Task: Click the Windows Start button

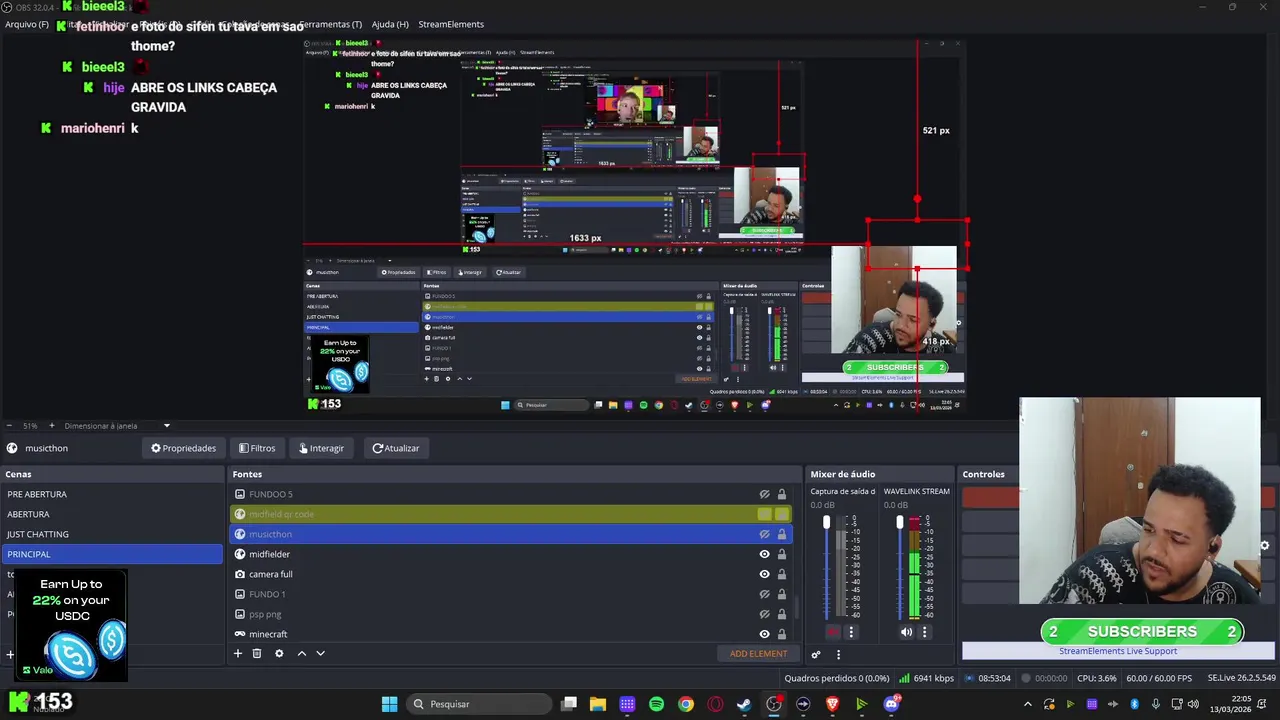Action: coord(389,704)
